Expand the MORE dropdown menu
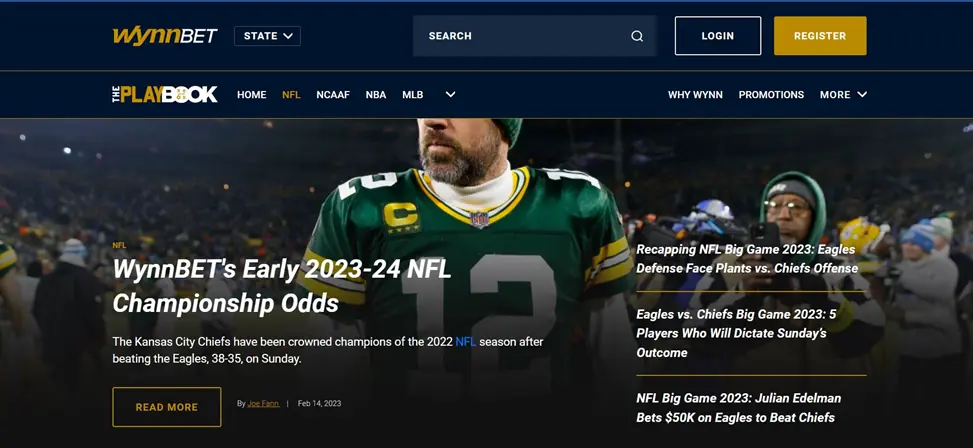Image resolution: width=973 pixels, height=448 pixels. coord(843,95)
